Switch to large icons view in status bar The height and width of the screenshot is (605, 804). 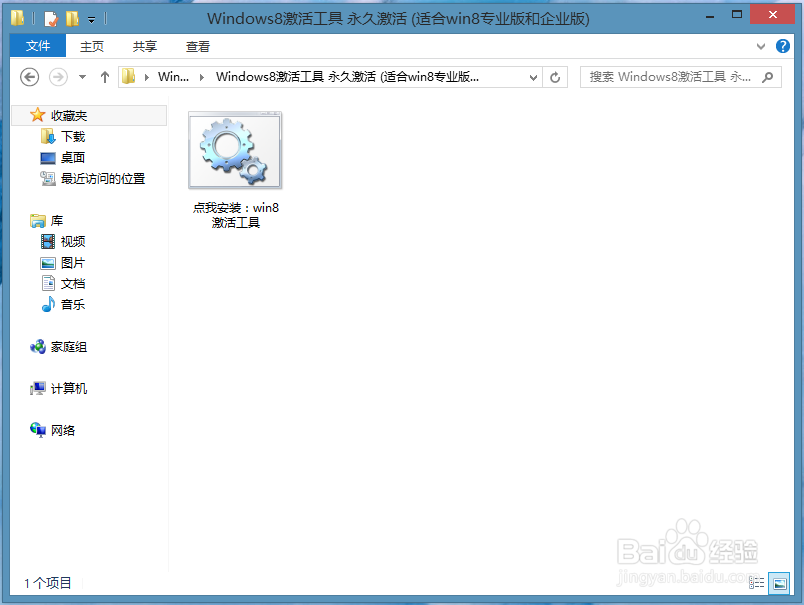pyautogui.click(x=779, y=583)
